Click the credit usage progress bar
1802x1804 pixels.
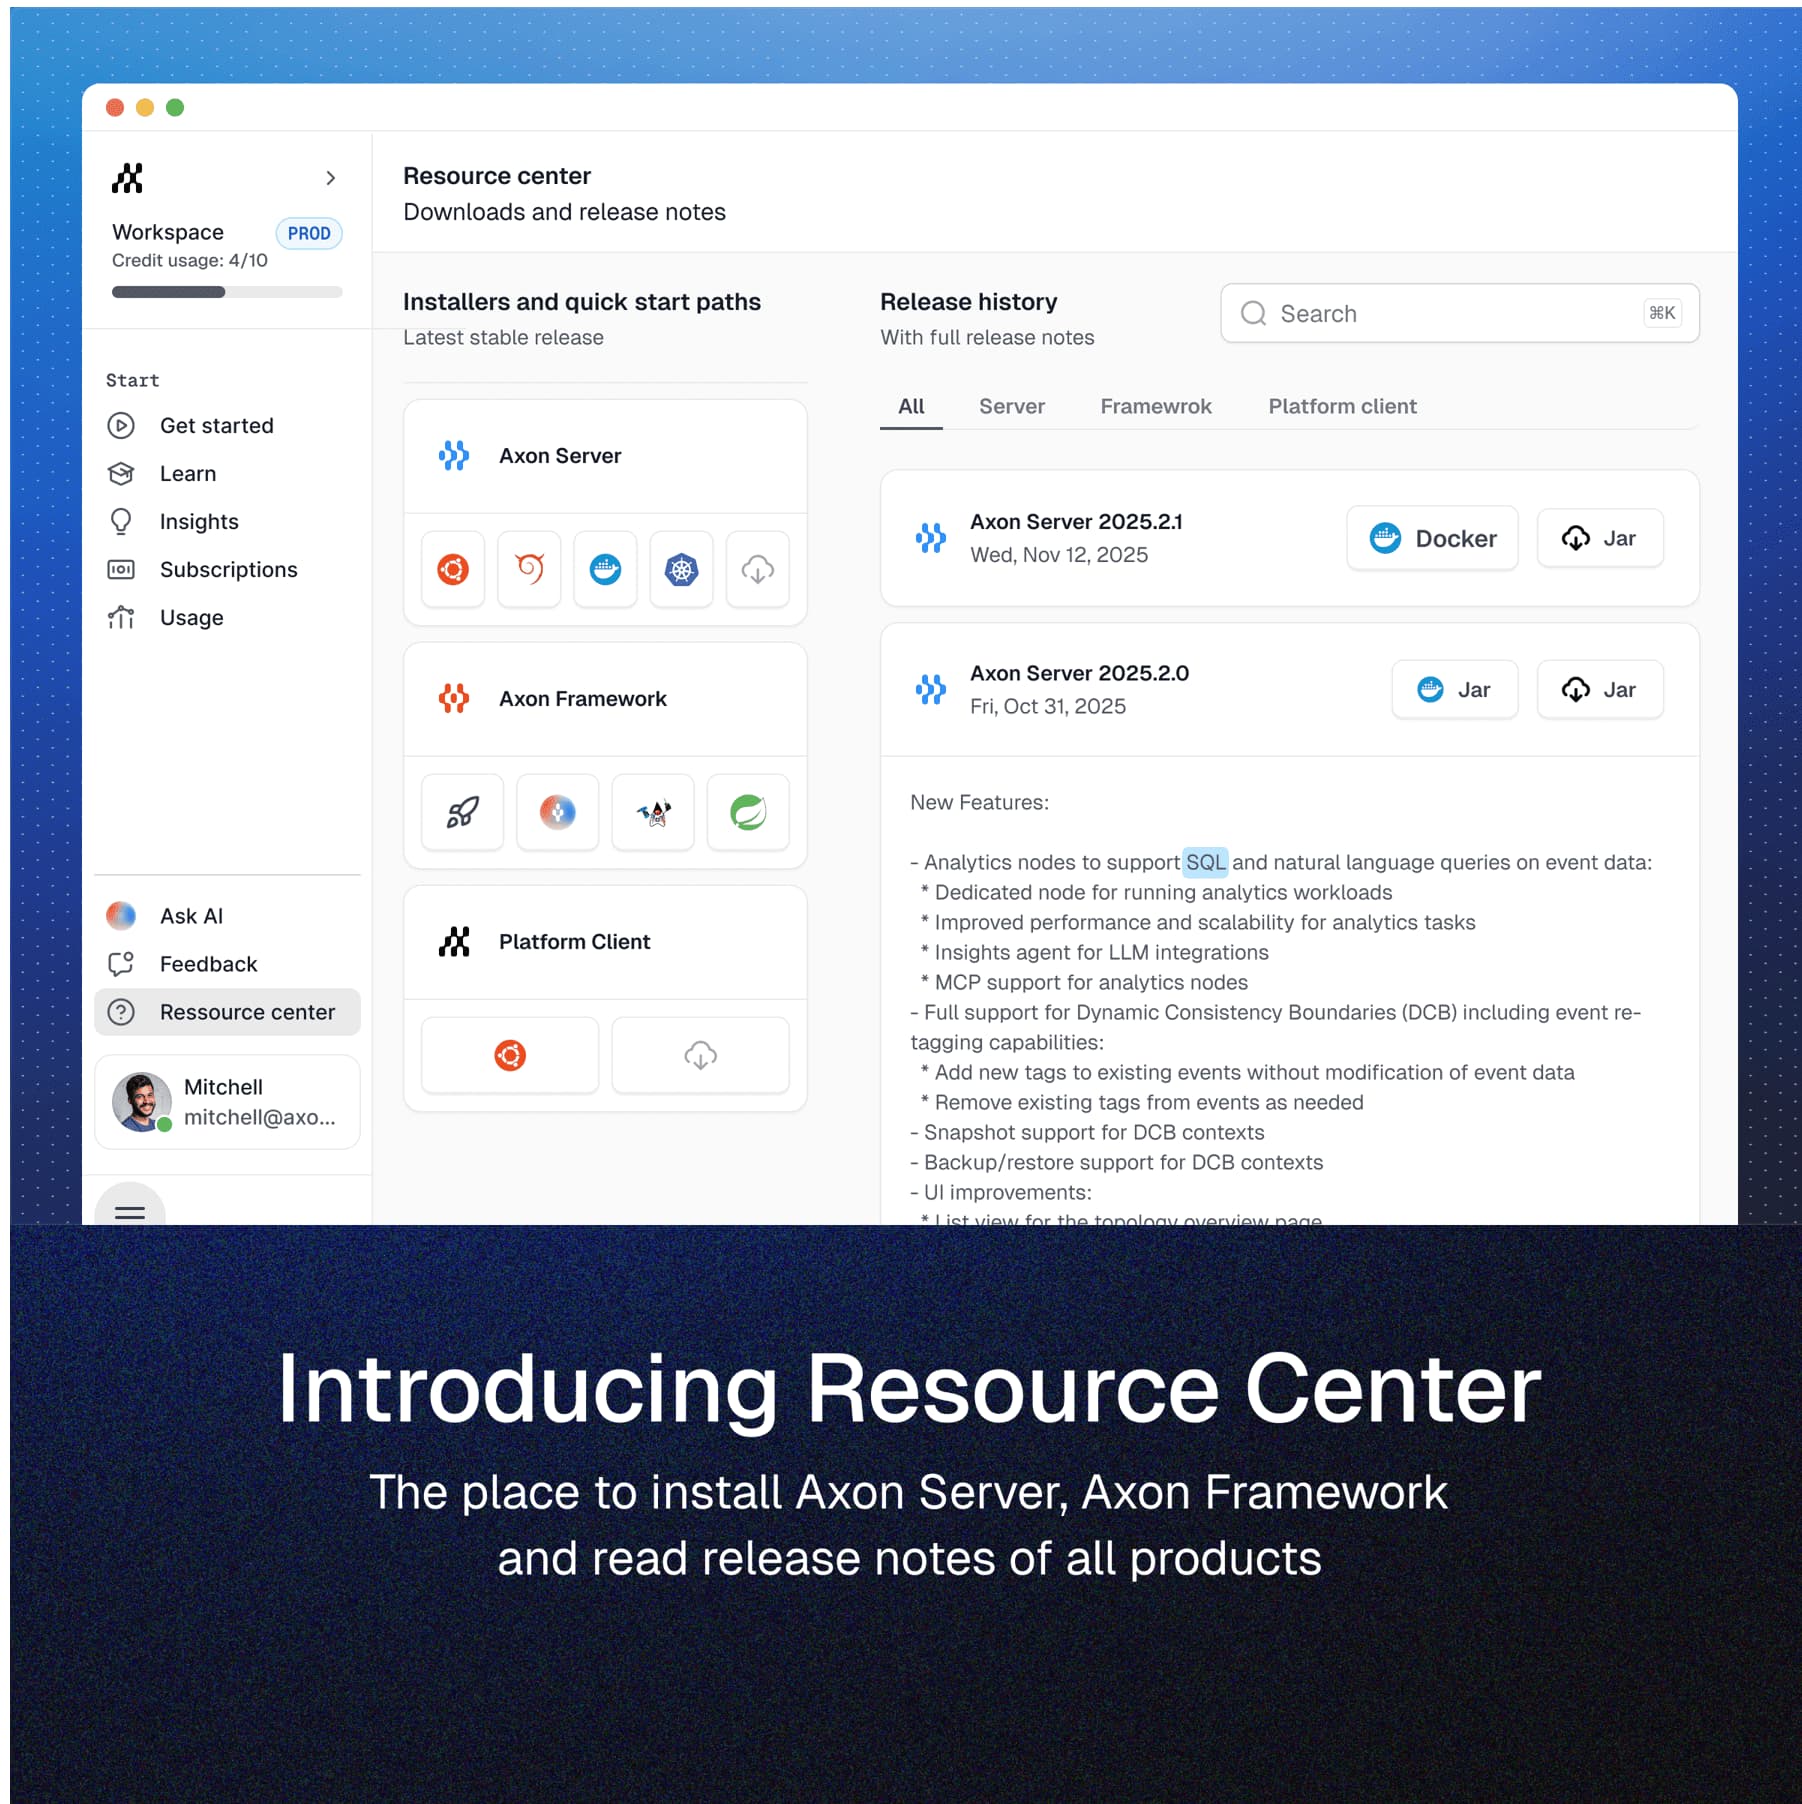227,292
